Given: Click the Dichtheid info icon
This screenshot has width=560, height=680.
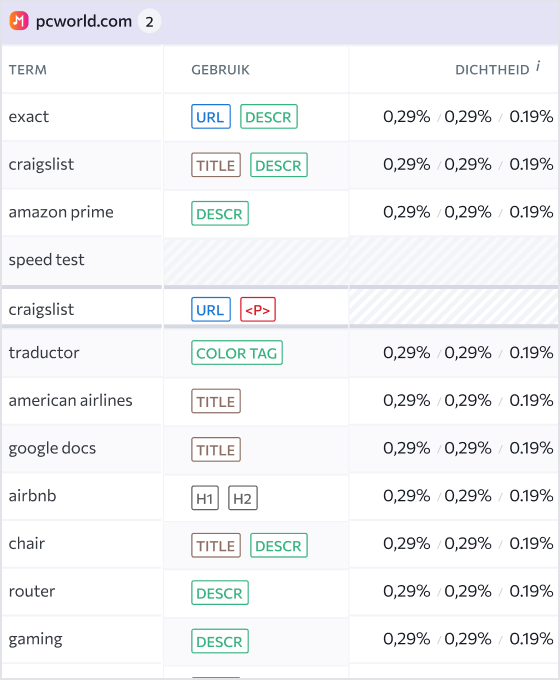Looking at the screenshot, I should [x=538, y=66].
